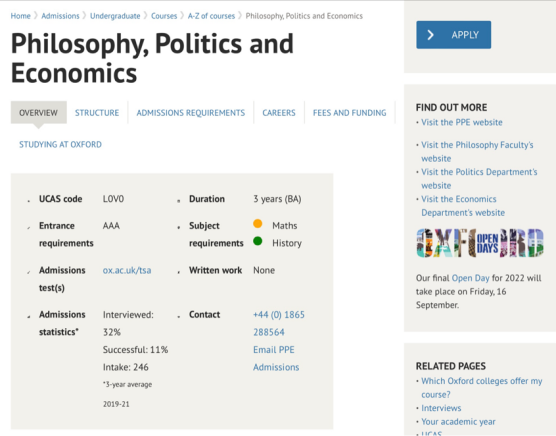The width and height of the screenshot is (556, 436).
Task: Switch to the Structure tab
Action: click(x=97, y=113)
